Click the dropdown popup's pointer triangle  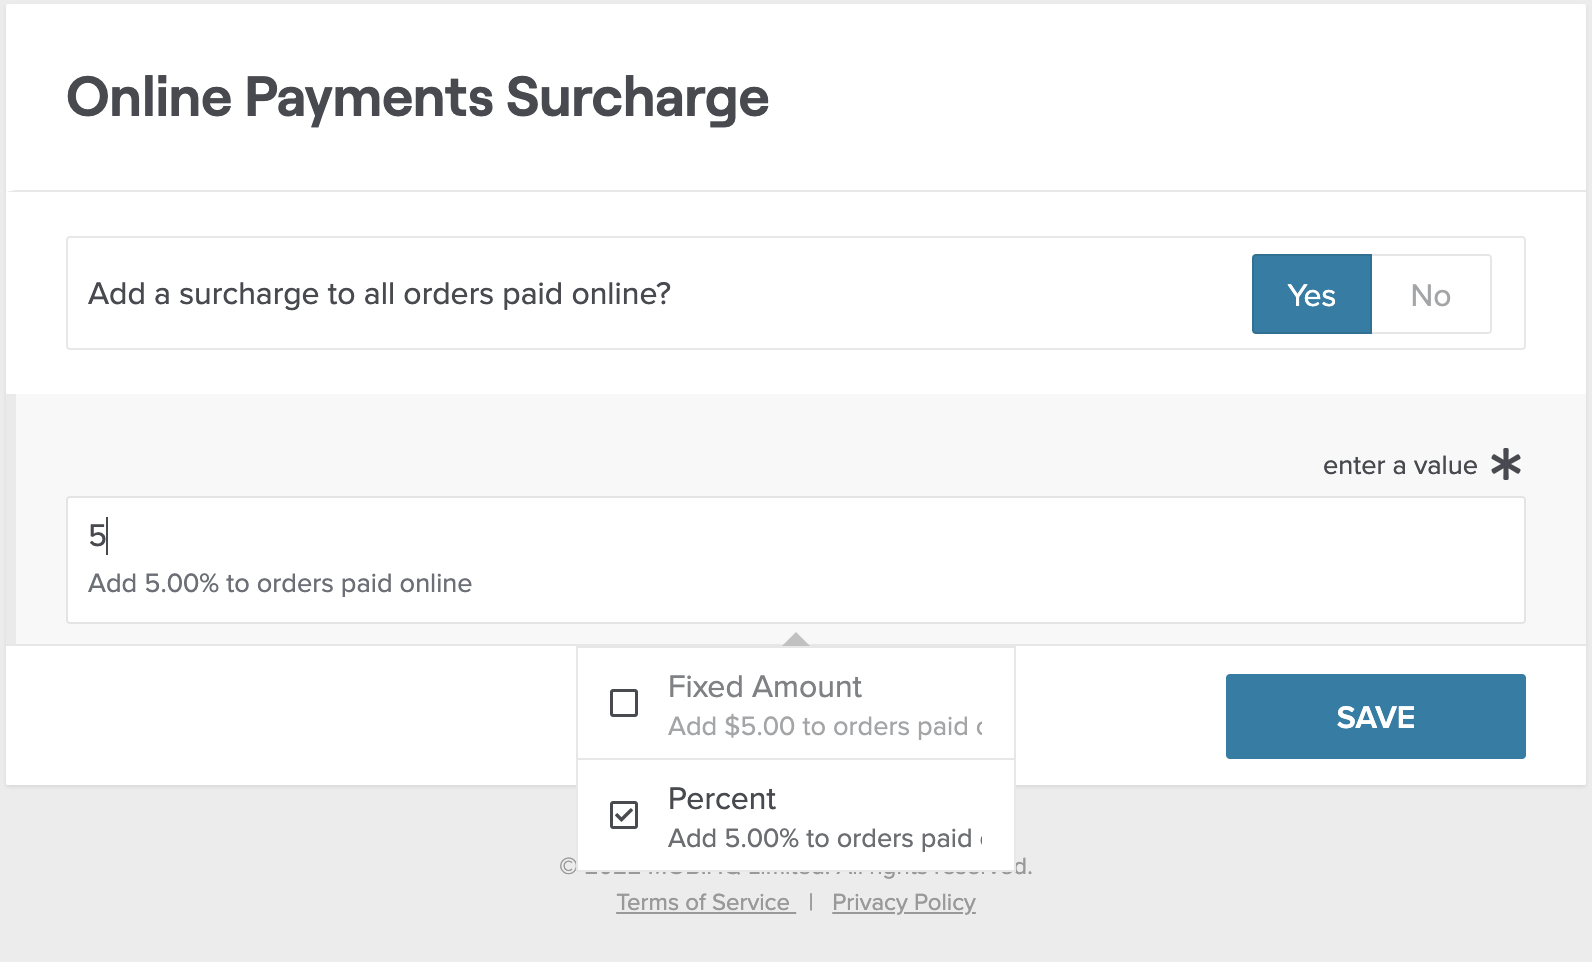click(796, 640)
